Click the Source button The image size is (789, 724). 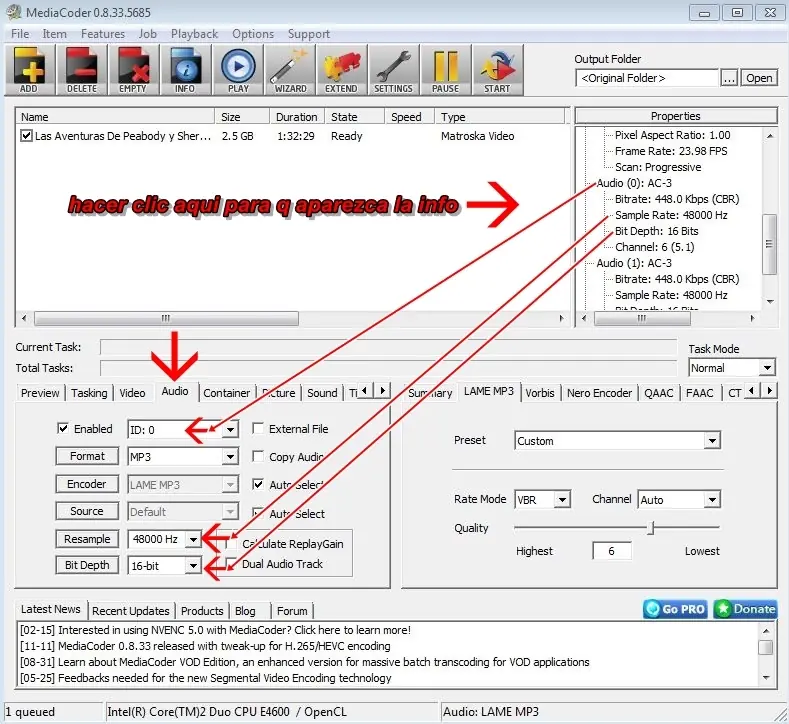[x=87, y=511]
